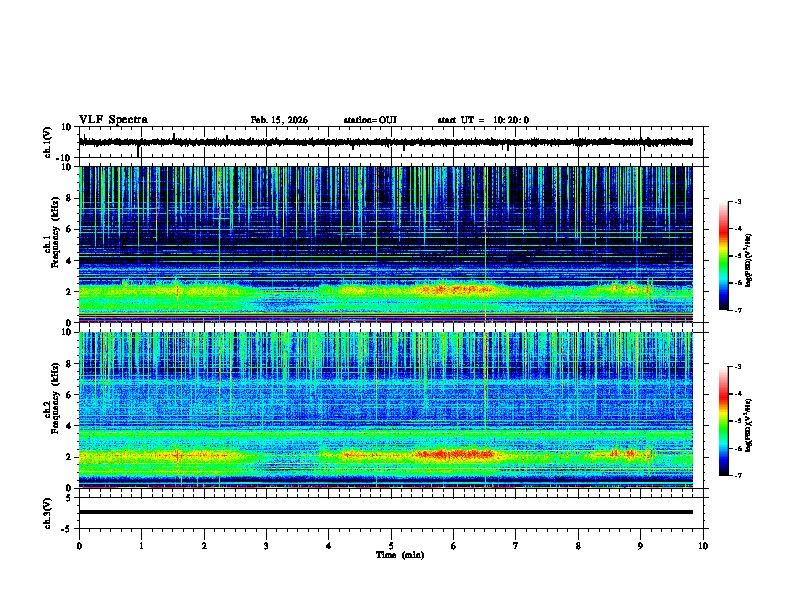Click time axis tick label "8"

[578, 546]
